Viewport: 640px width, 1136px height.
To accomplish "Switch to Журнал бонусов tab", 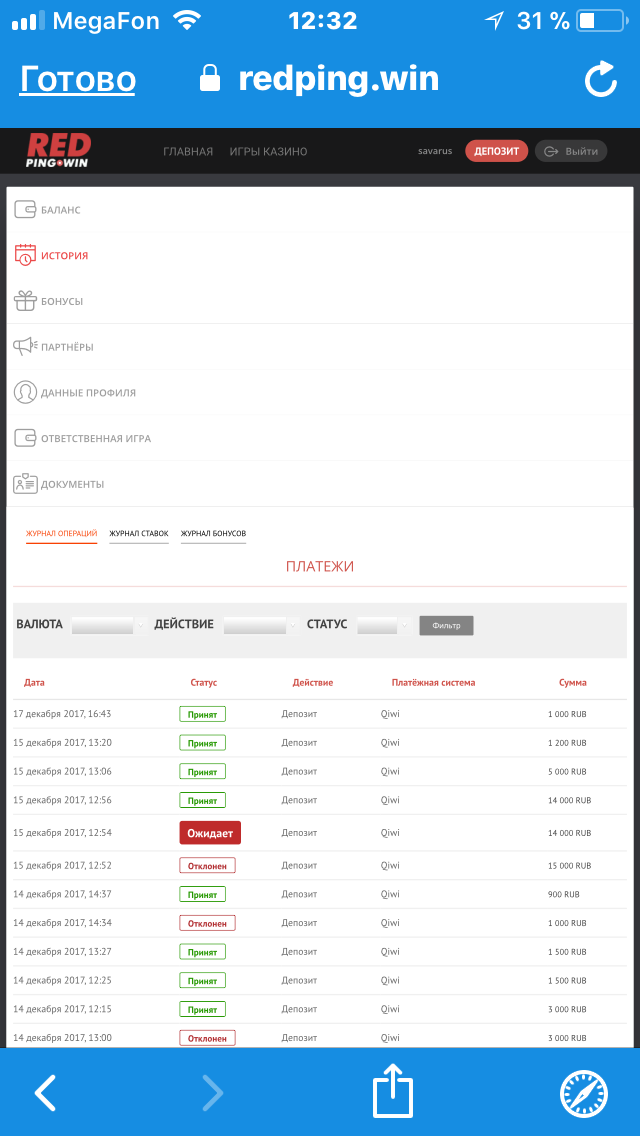I will 213,534.
